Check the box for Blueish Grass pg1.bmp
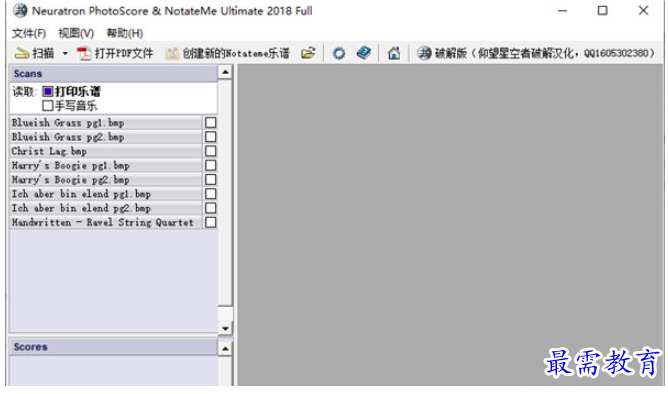 click(210, 123)
